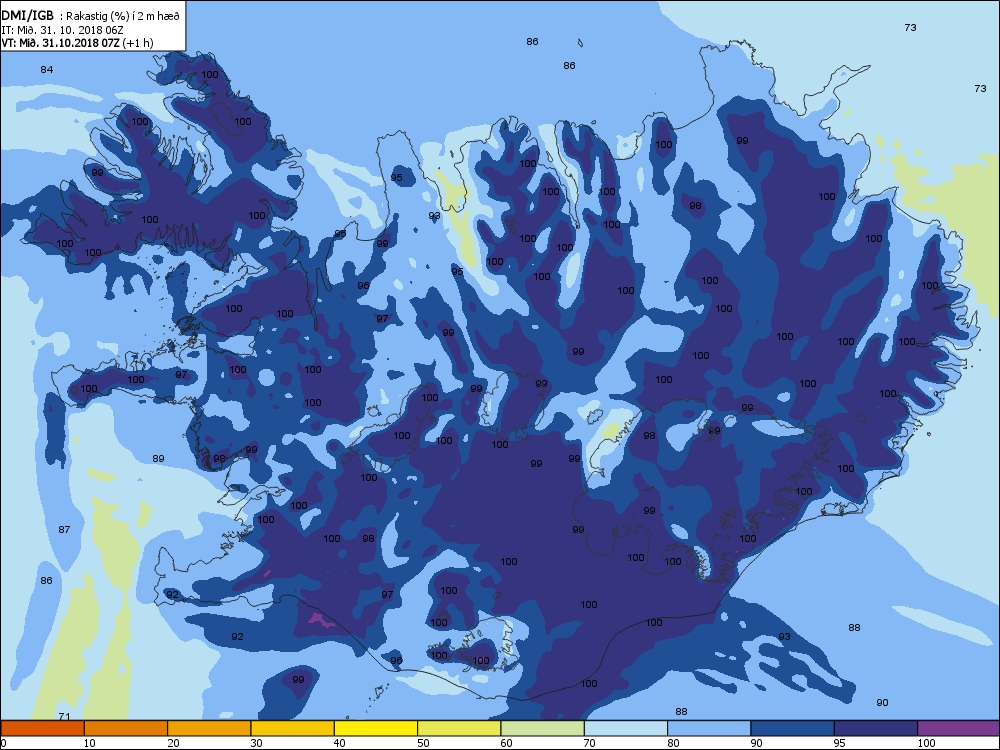Viewport: 1000px width, 750px height.
Task: Click the light green 60–70 legend swatch
Action: click(543, 728)
